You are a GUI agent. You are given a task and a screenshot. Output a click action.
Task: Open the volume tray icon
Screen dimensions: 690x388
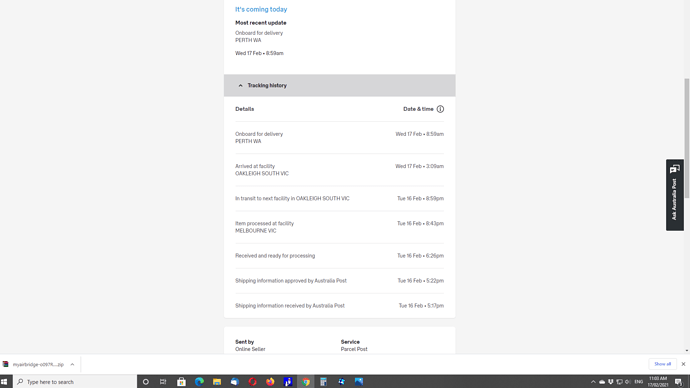[628, 382]
